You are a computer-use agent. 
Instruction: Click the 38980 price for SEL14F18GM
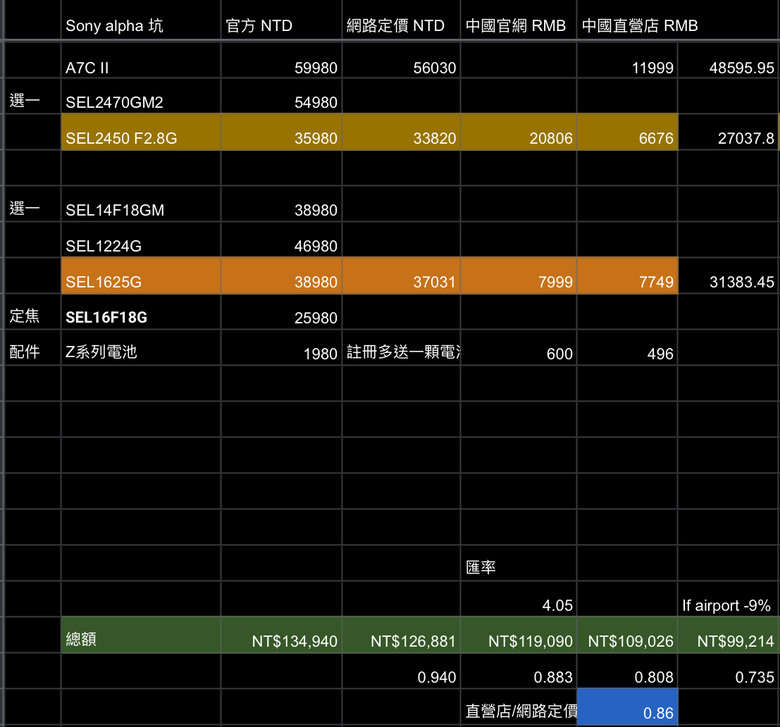(282, 204)
